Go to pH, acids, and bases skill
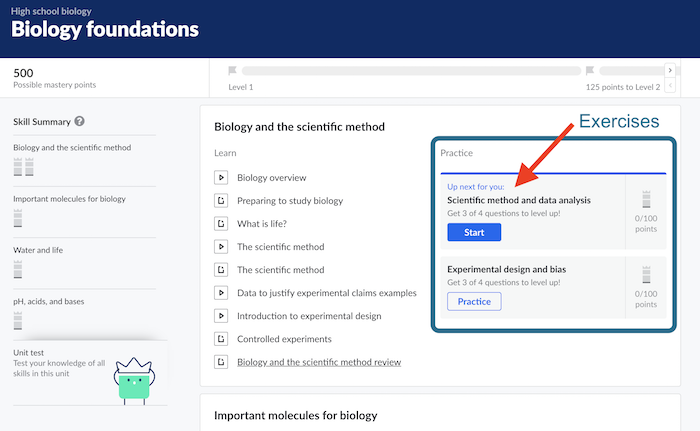 coord(50,302)
